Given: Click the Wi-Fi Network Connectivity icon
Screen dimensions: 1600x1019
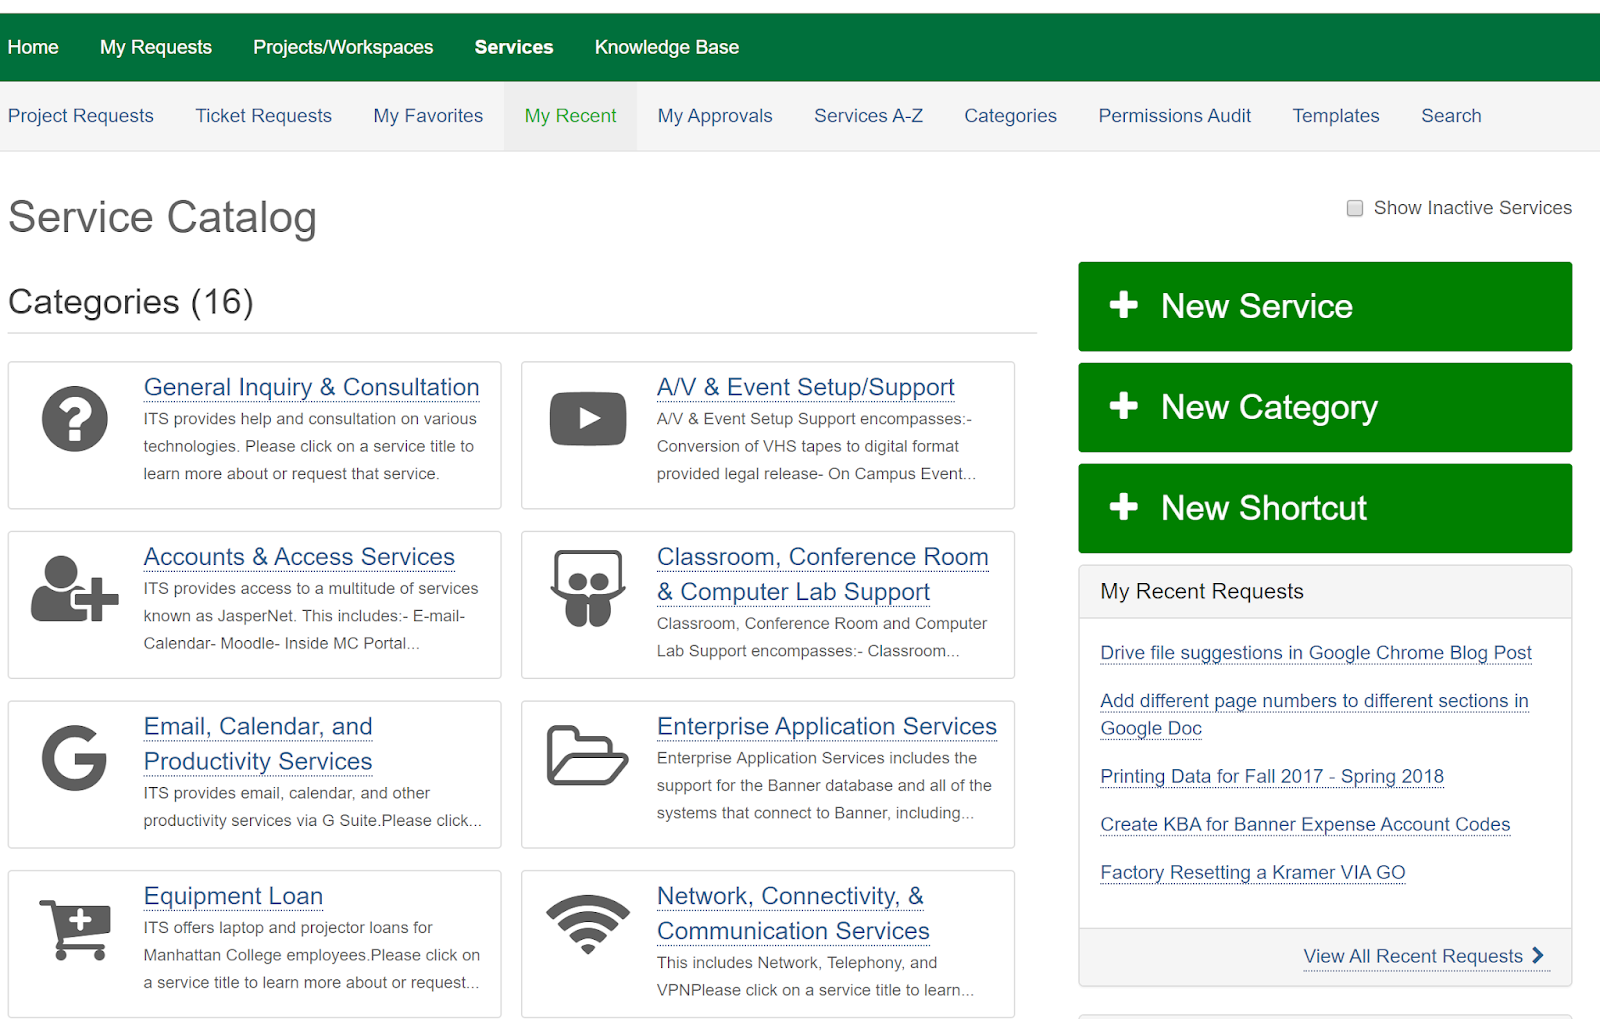Looking at the screenshot, I should pos(588,924).
